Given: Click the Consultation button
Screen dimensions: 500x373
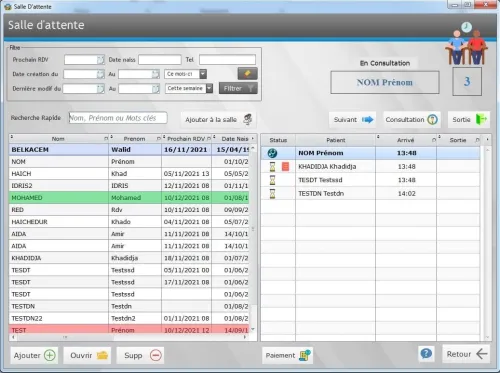Looking at the screenshot, I should pos(412,119).
